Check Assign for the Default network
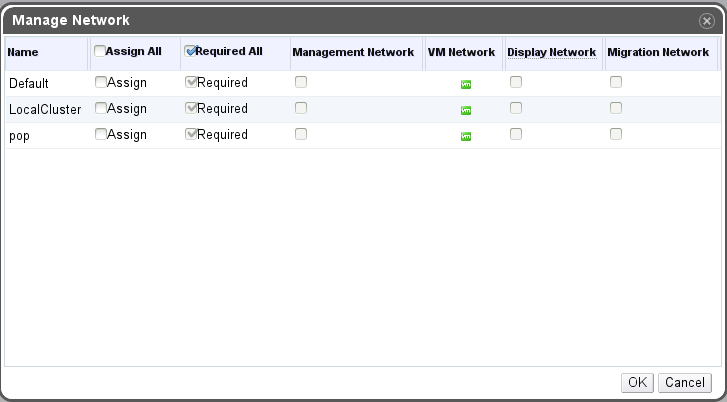This screenshot has width=727, height=402. [x=100, y=83]
